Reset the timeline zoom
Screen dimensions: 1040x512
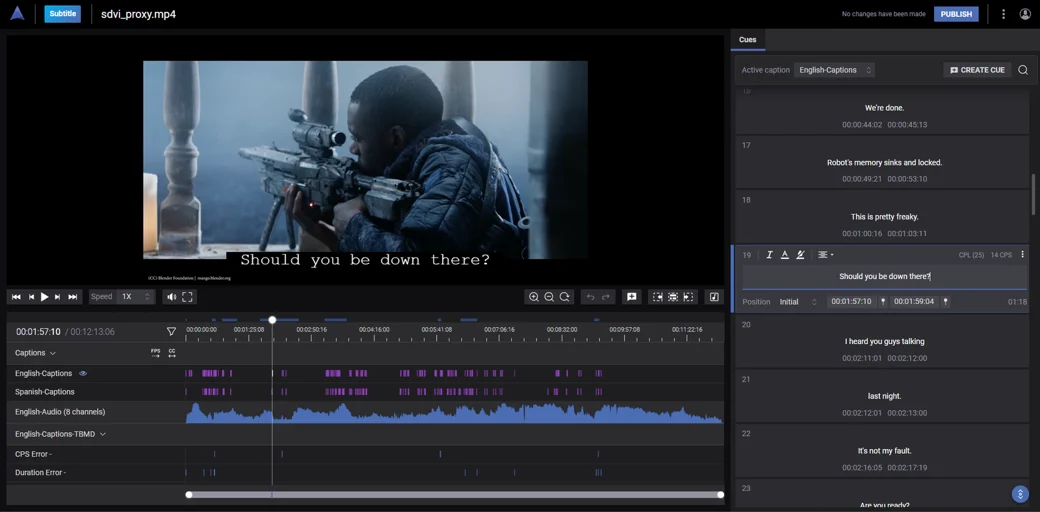point(564,297)
